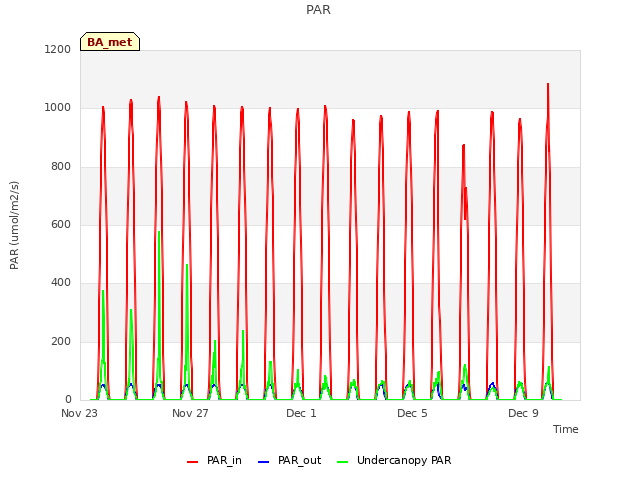The width and height of the screenshot is (640, 480).
Task: Click the 1000 y-axis tick label
Action: pyautogui.click(x=58, y=108)
